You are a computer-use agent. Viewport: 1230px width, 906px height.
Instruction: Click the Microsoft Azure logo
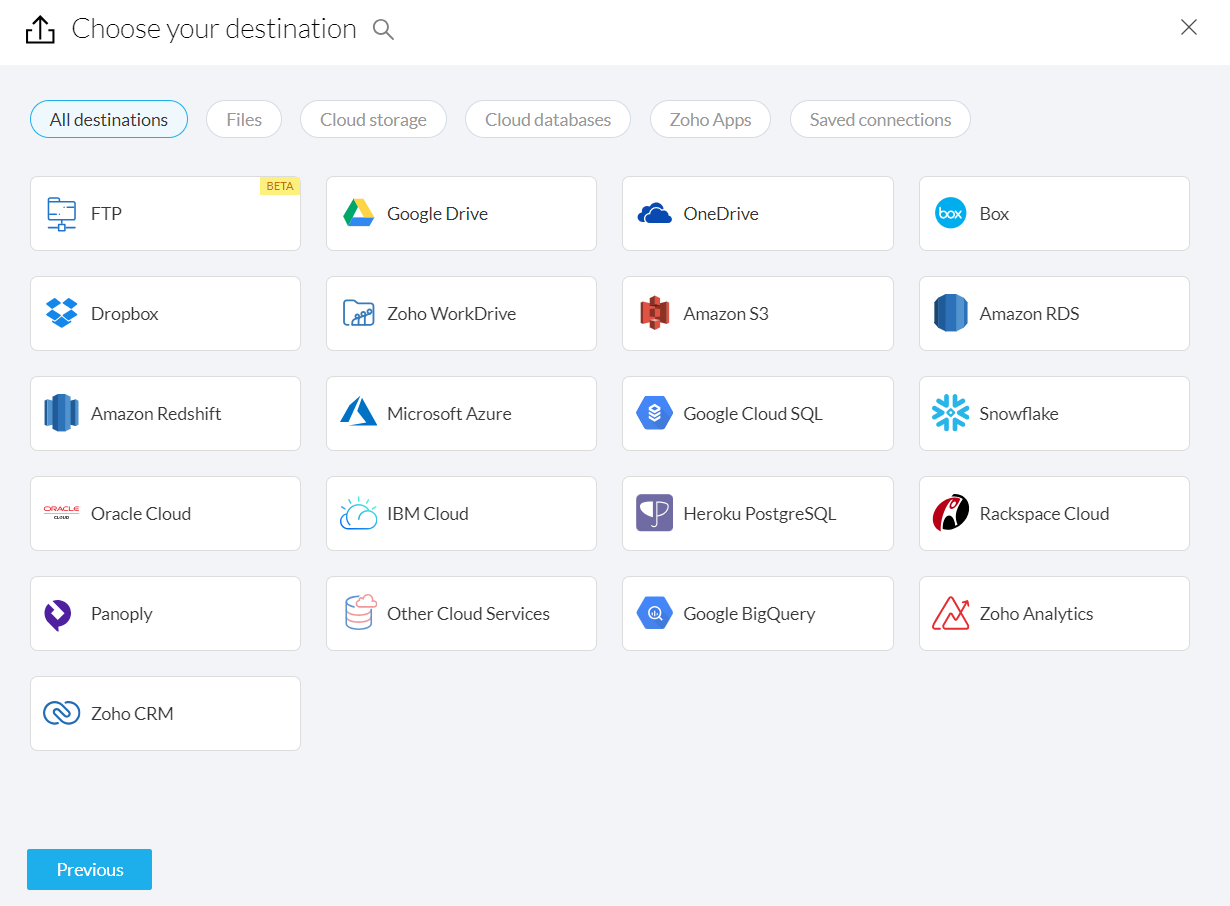(x=358, y=414)
